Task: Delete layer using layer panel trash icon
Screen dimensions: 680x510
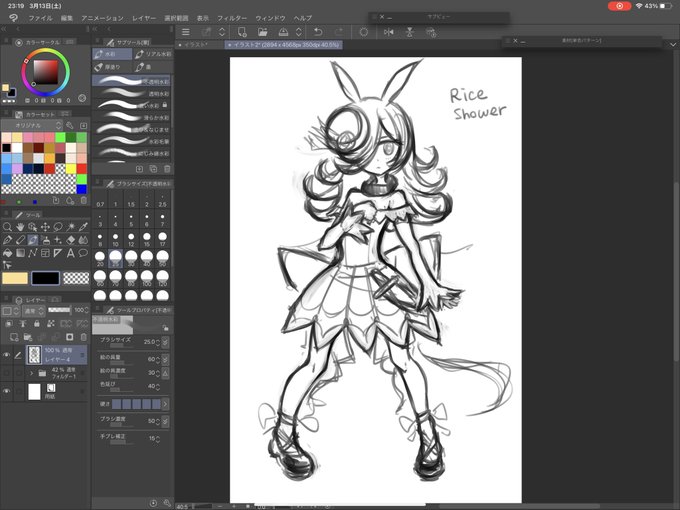Action: [83, 337]
